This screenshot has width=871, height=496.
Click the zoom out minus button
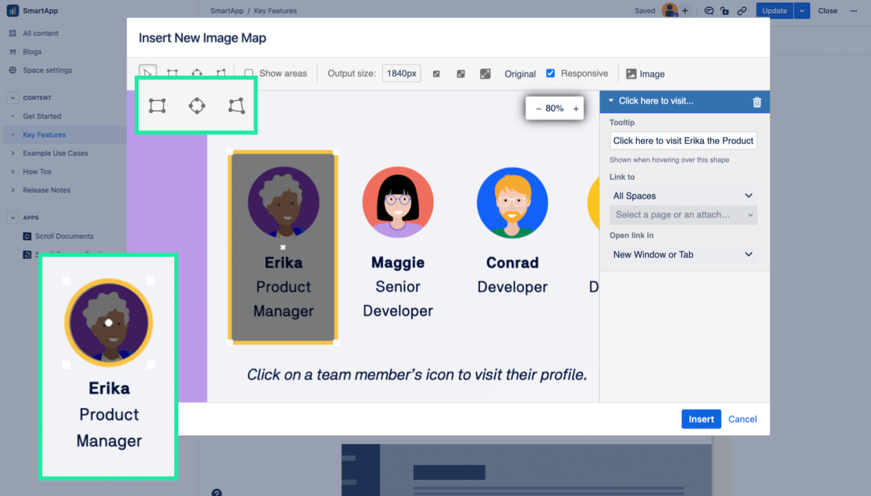click(538, 109)
